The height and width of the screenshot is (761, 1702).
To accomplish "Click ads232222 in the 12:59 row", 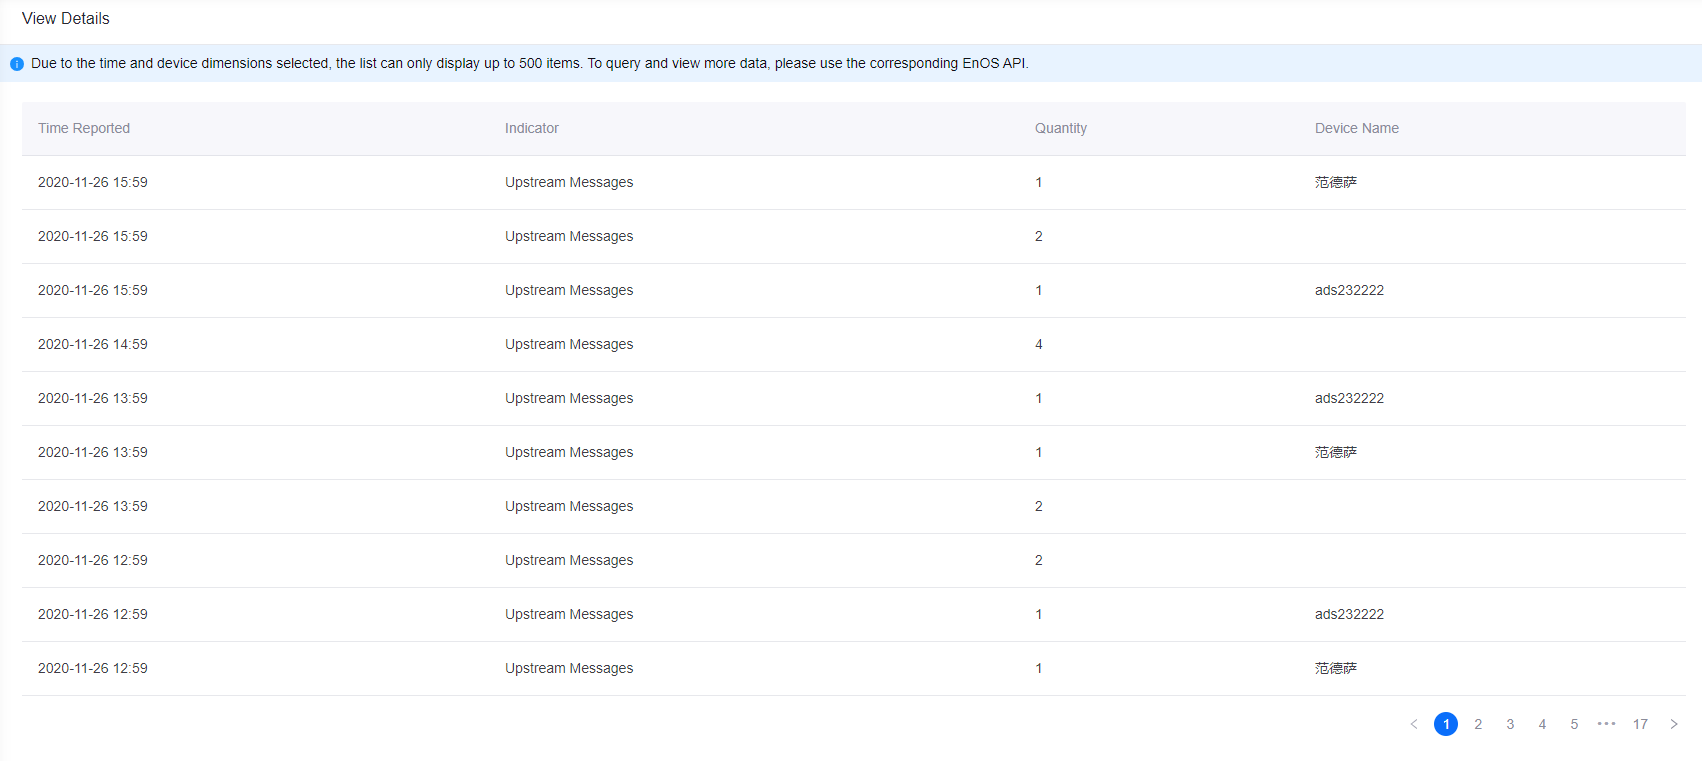I will [1349, 614].
